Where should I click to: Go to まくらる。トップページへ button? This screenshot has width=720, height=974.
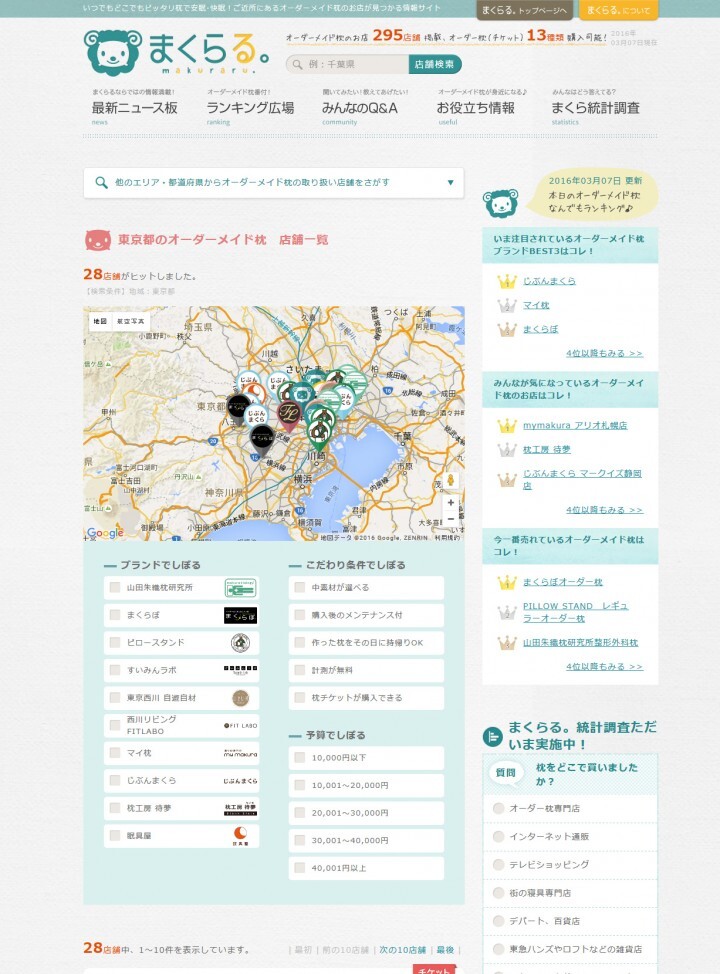(525, 10)
